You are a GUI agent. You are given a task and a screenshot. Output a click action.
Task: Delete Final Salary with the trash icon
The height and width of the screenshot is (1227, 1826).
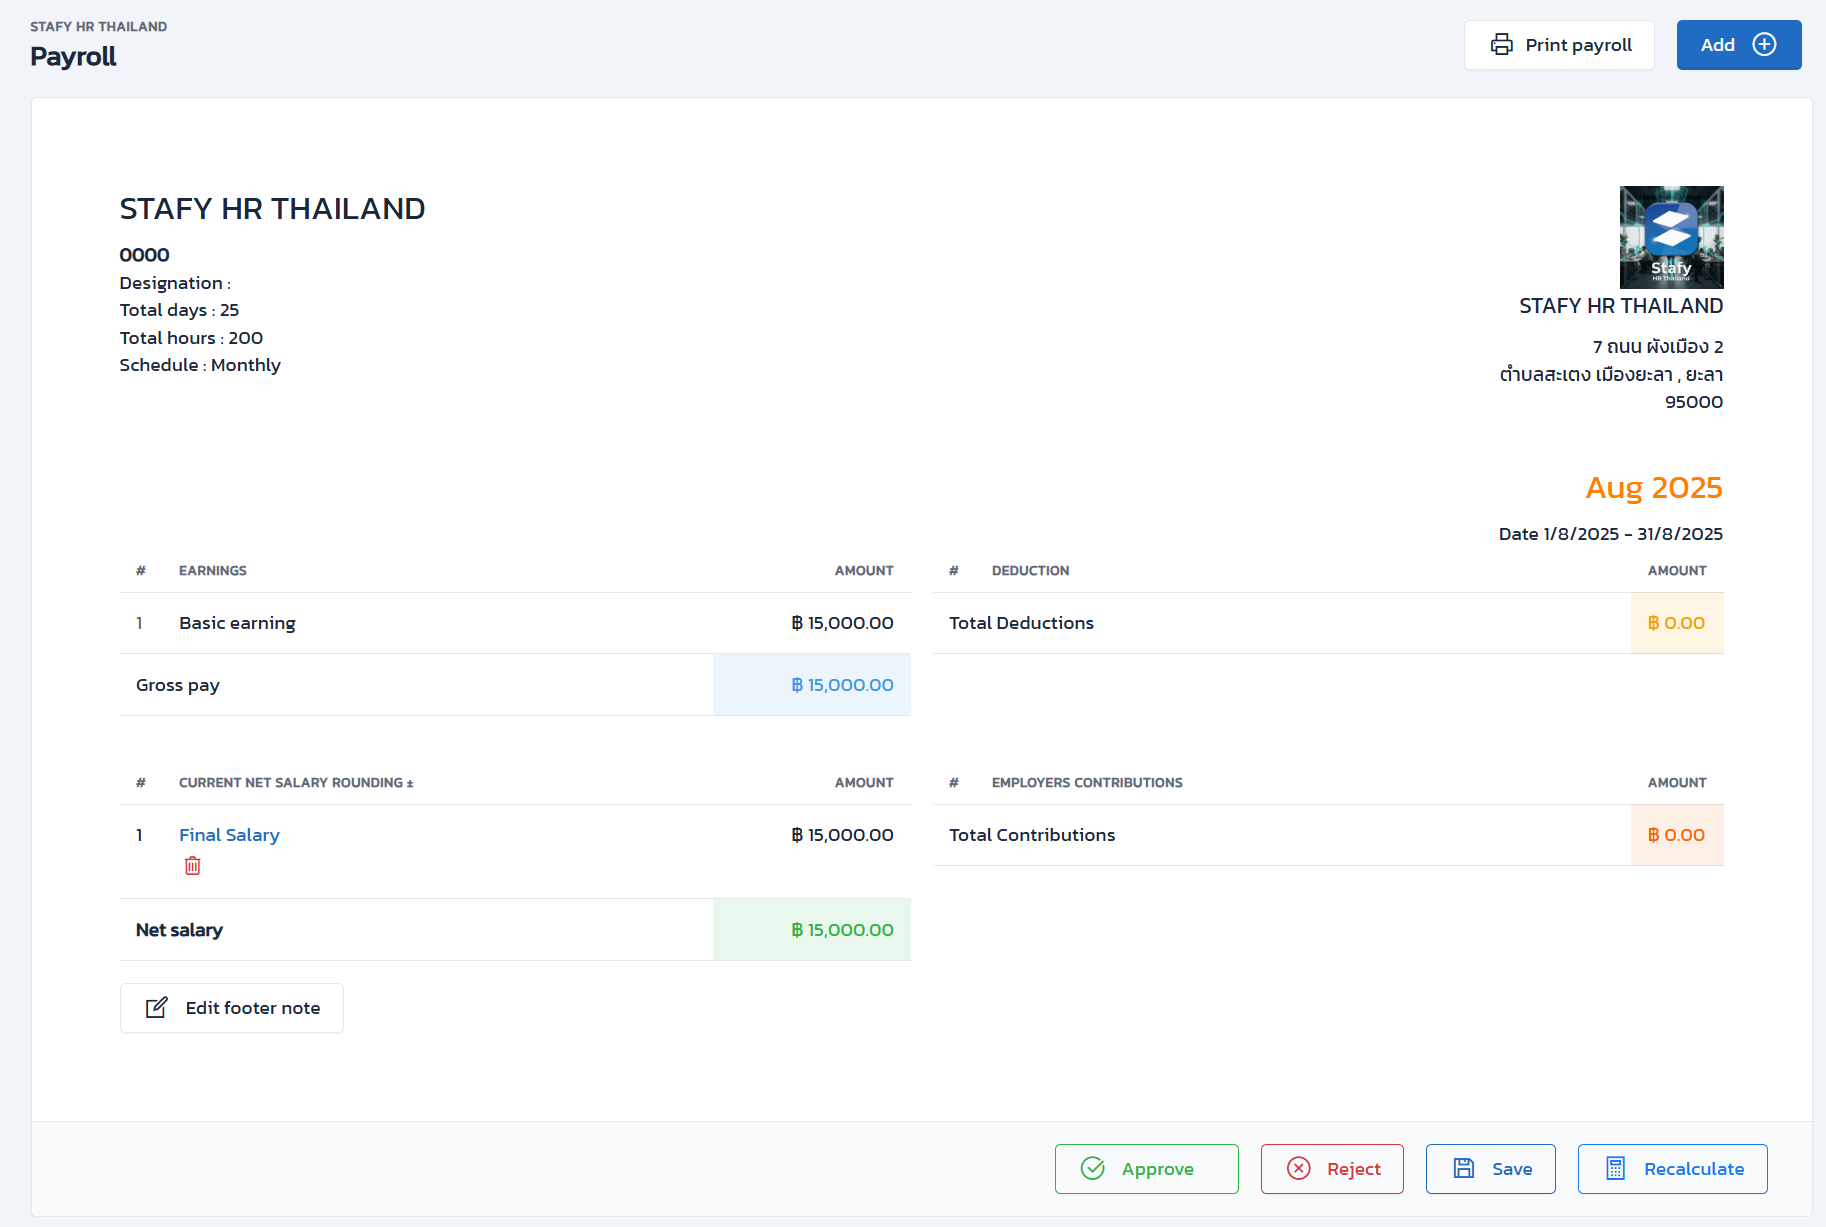pos(193,866)
